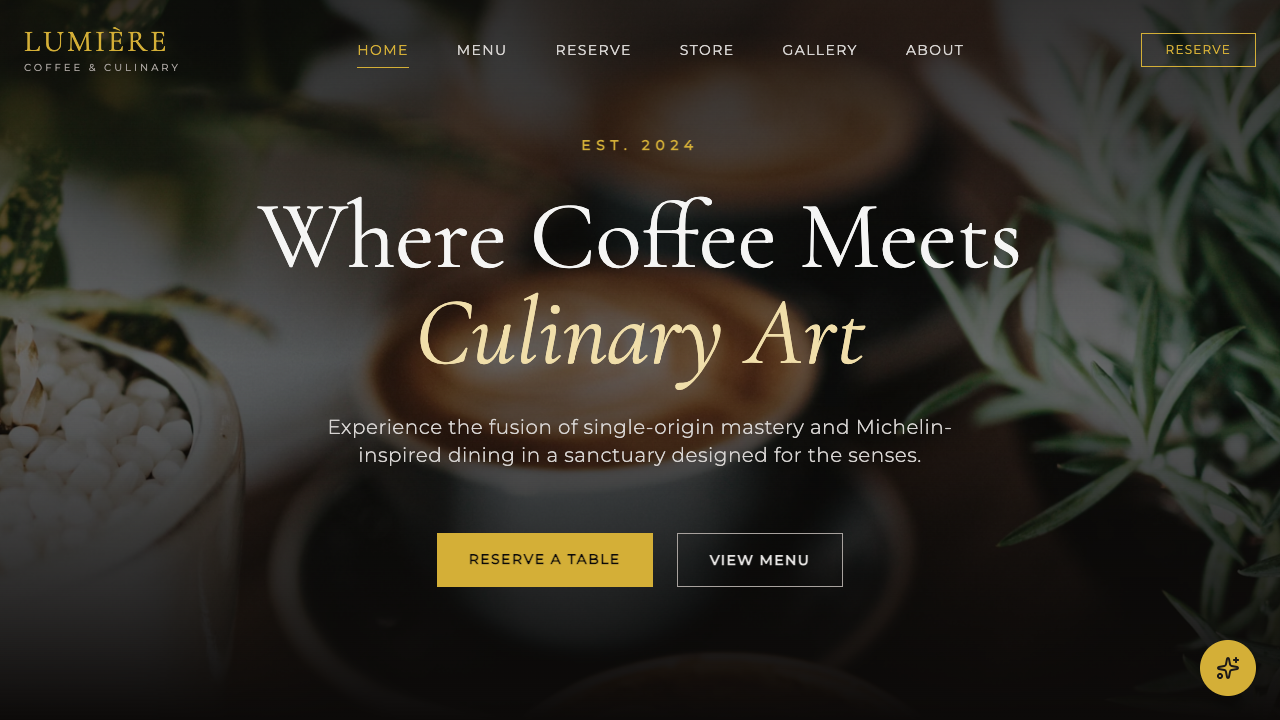The image size is (1280, 720).
Task: Visit the Gallery nav link
Action: point(820,50)
